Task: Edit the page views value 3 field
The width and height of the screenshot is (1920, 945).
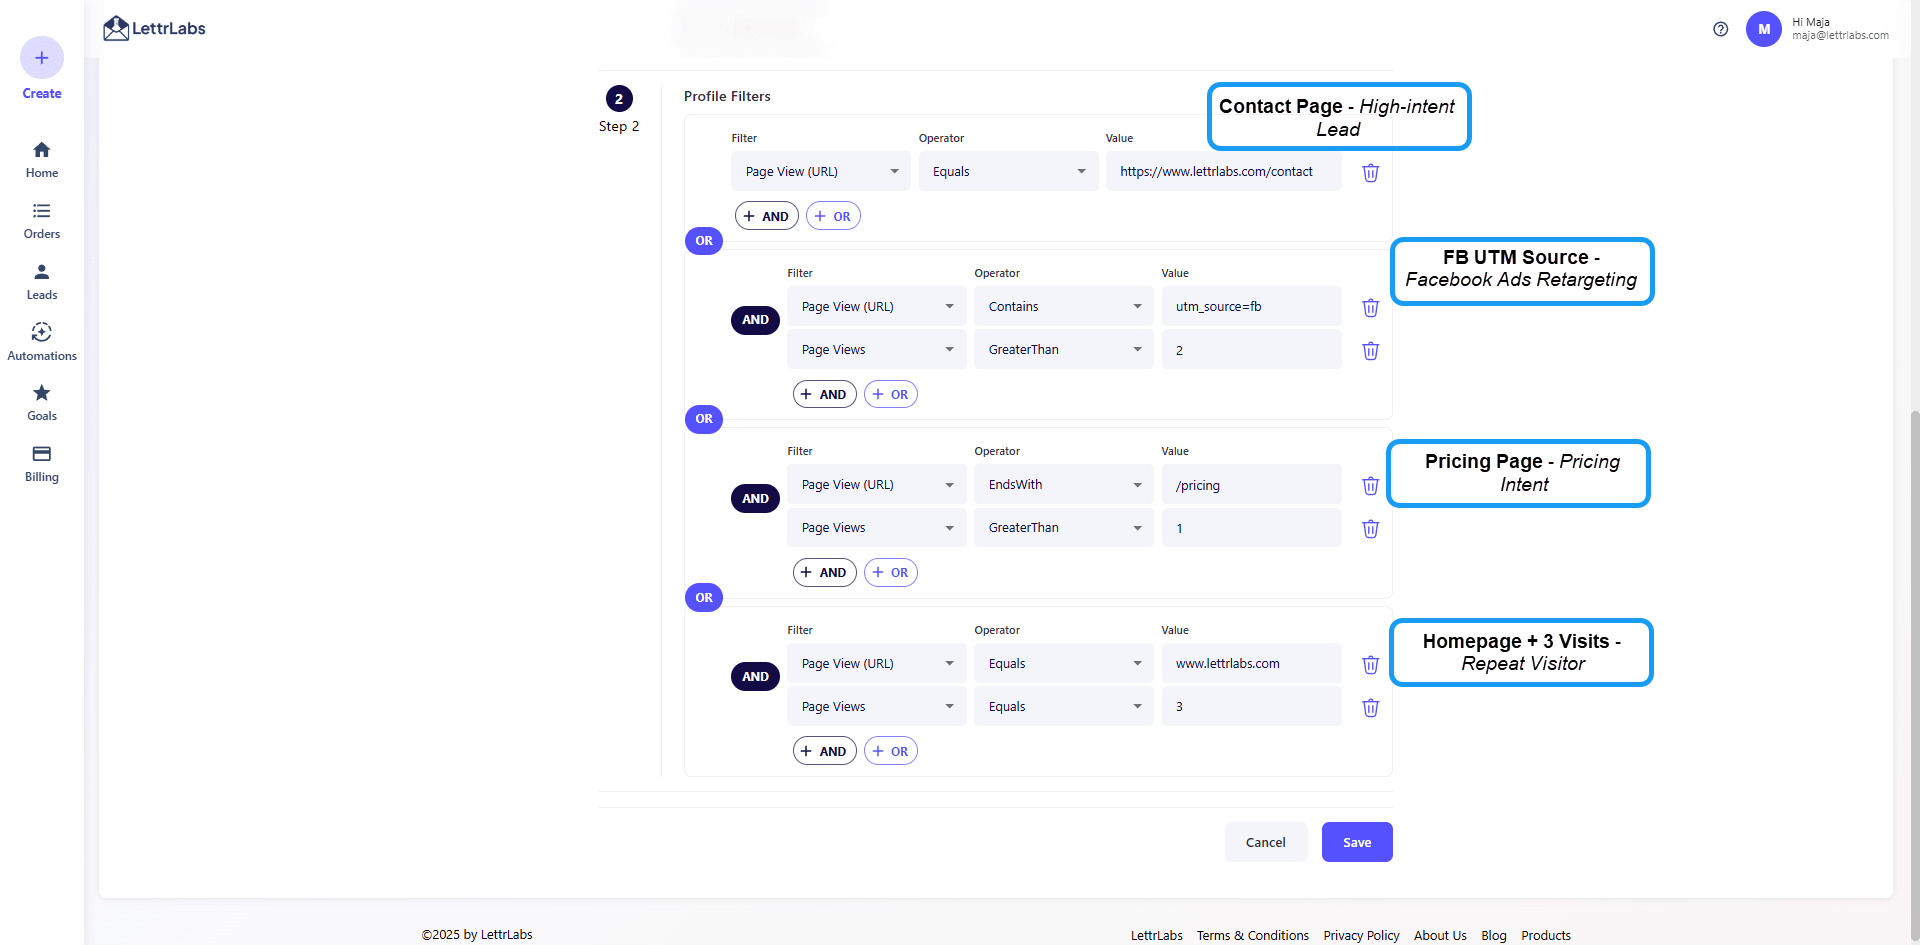Action: coord(1251,706)
